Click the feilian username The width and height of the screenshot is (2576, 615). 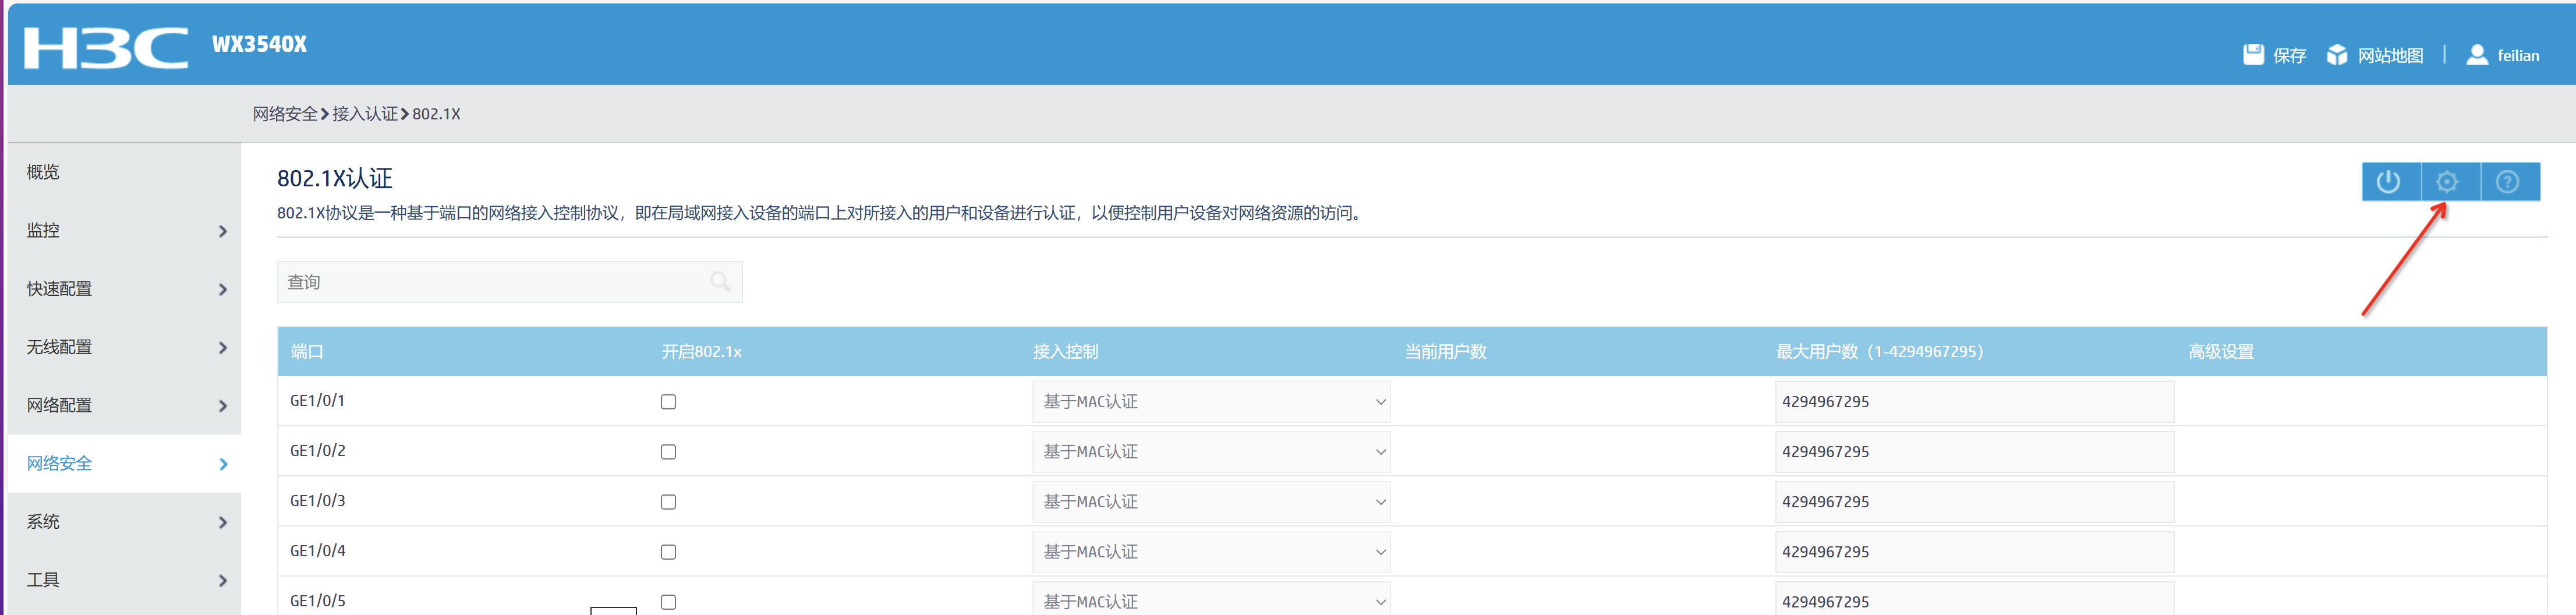(2518, 56)
